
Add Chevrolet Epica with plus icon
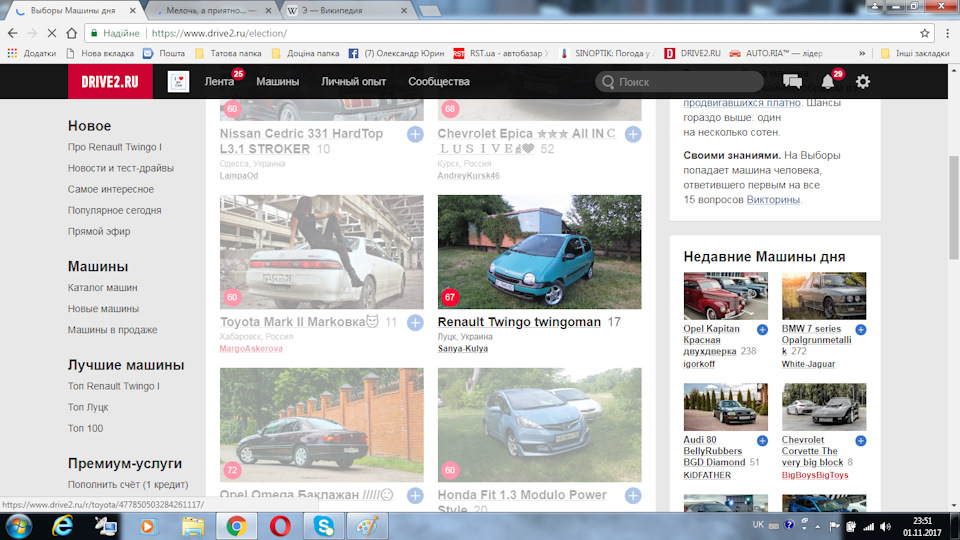633,134
